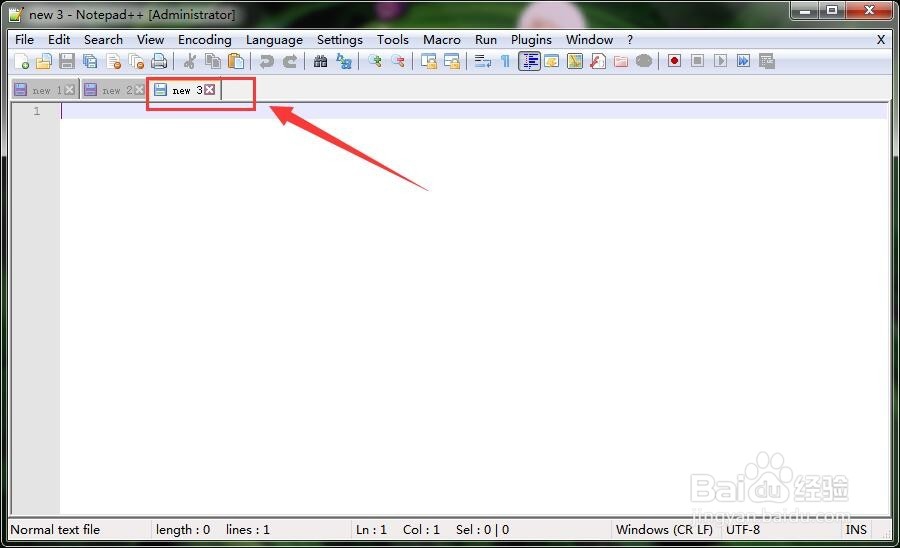This screenshot has width=900, height=548.
Task: Toggle Word wrap in the toolbar
Action: pos(483,61)
